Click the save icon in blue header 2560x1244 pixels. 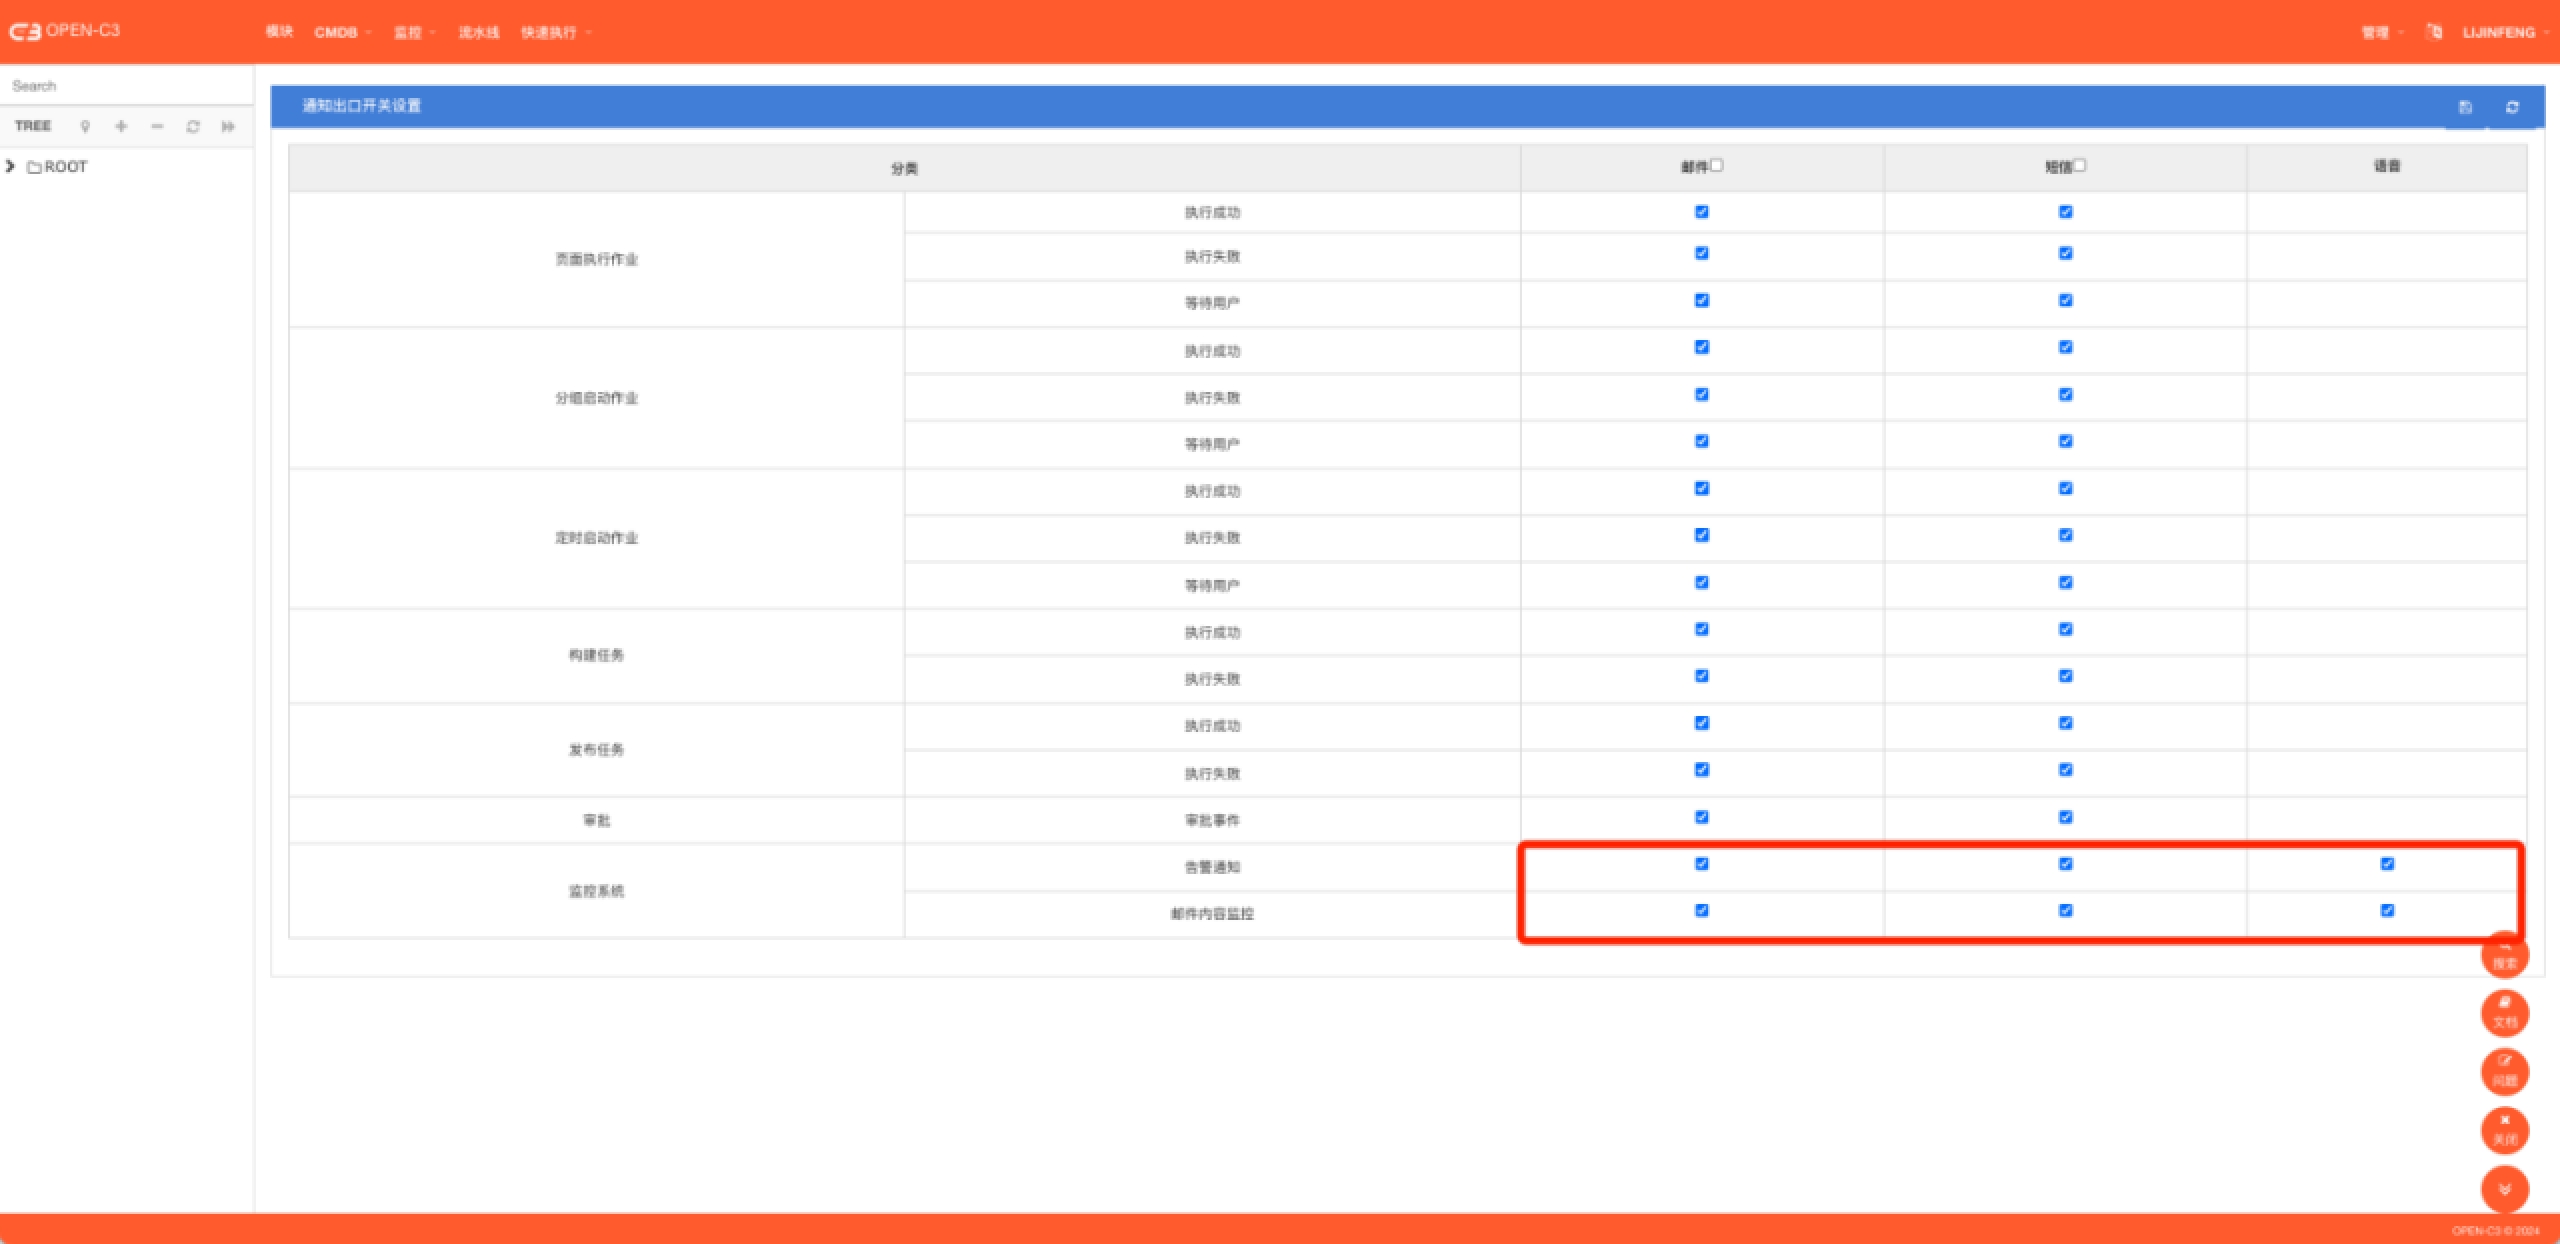[x=2465, y=107]
